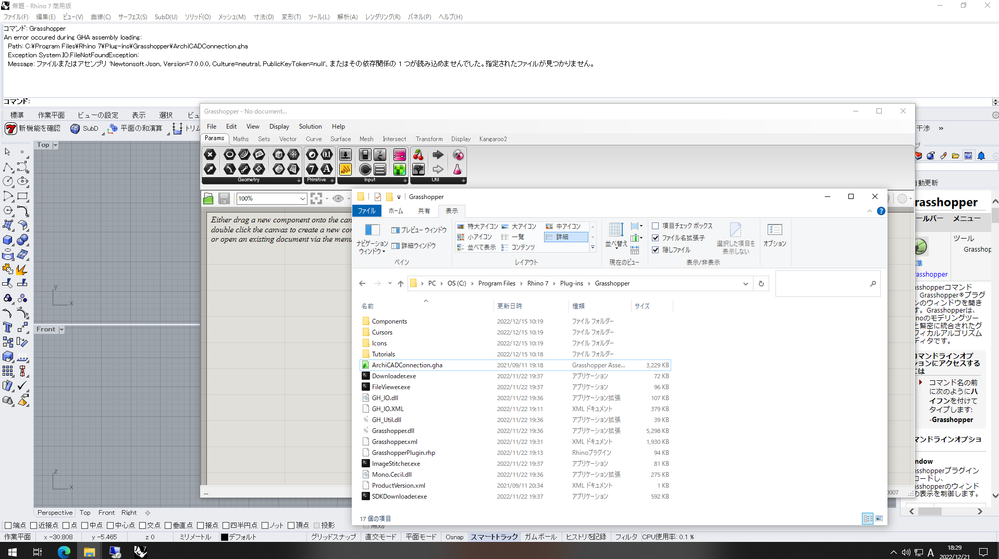This screenshot has height=559, width=999.
Task: Open file with Grasshopper green folder icon
Action: click(x=209, y=199)
